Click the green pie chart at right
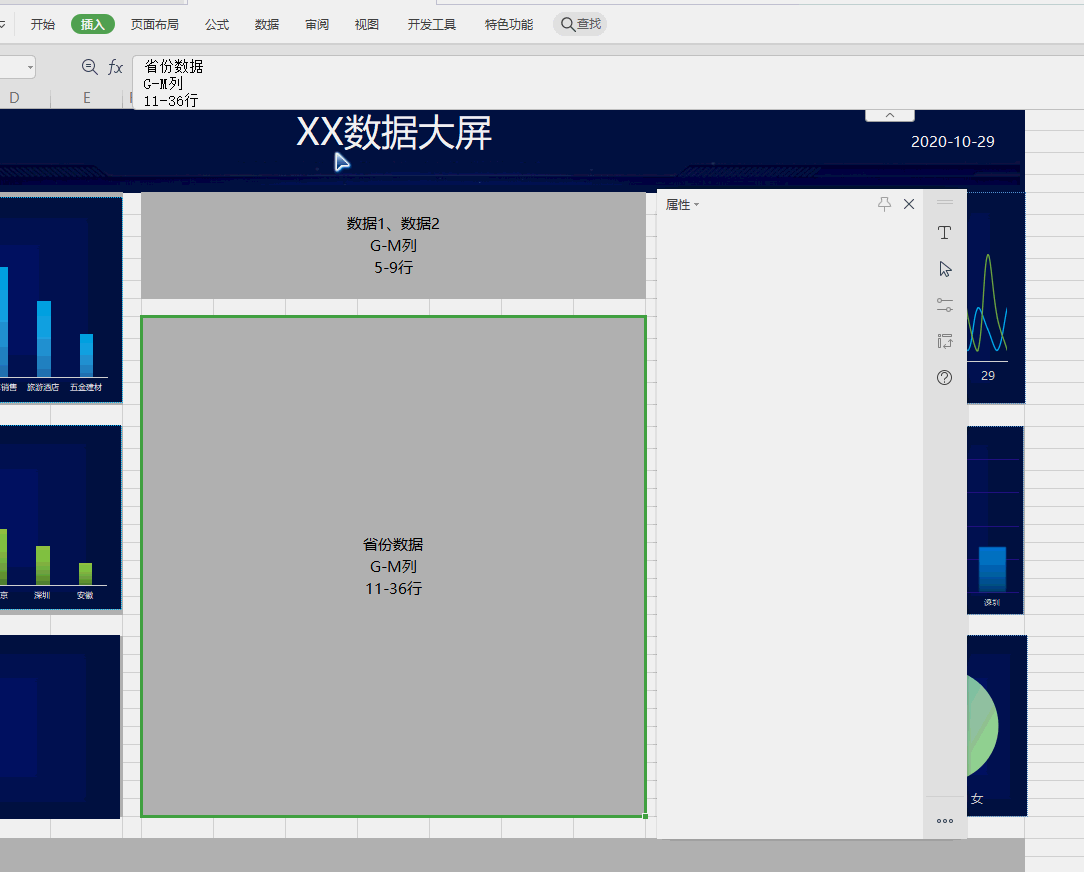Image resolution: width=1084 pixels, height=872 pixels. point(982,725)
